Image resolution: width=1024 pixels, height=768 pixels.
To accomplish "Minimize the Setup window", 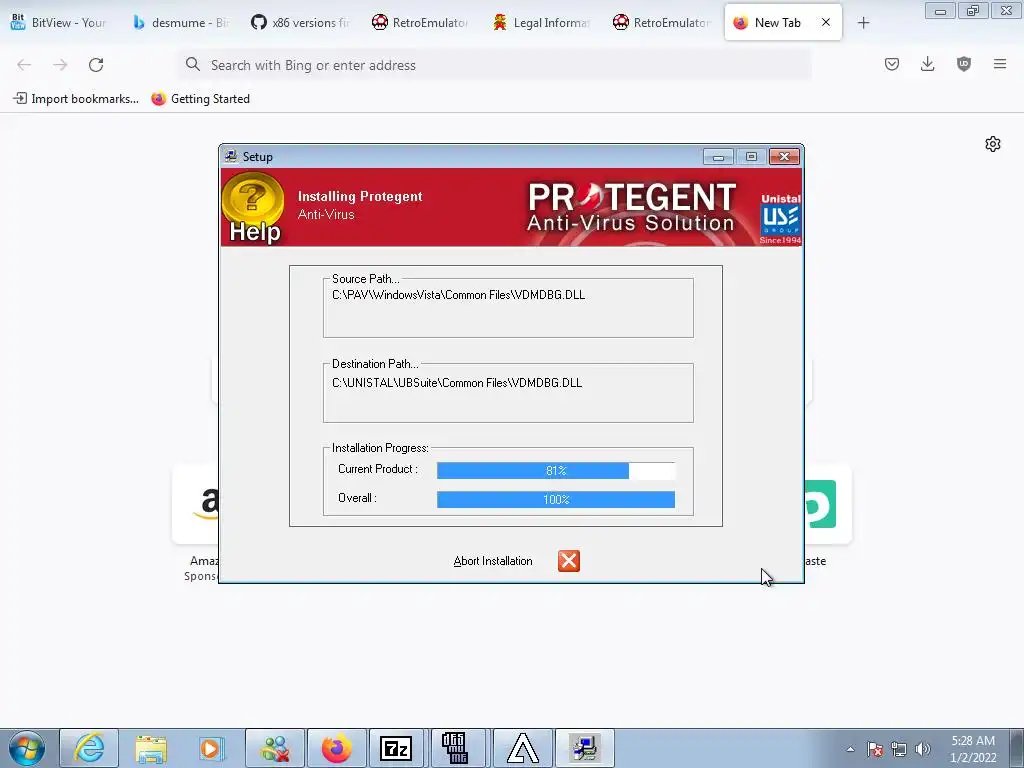I will tap(718, 157).
